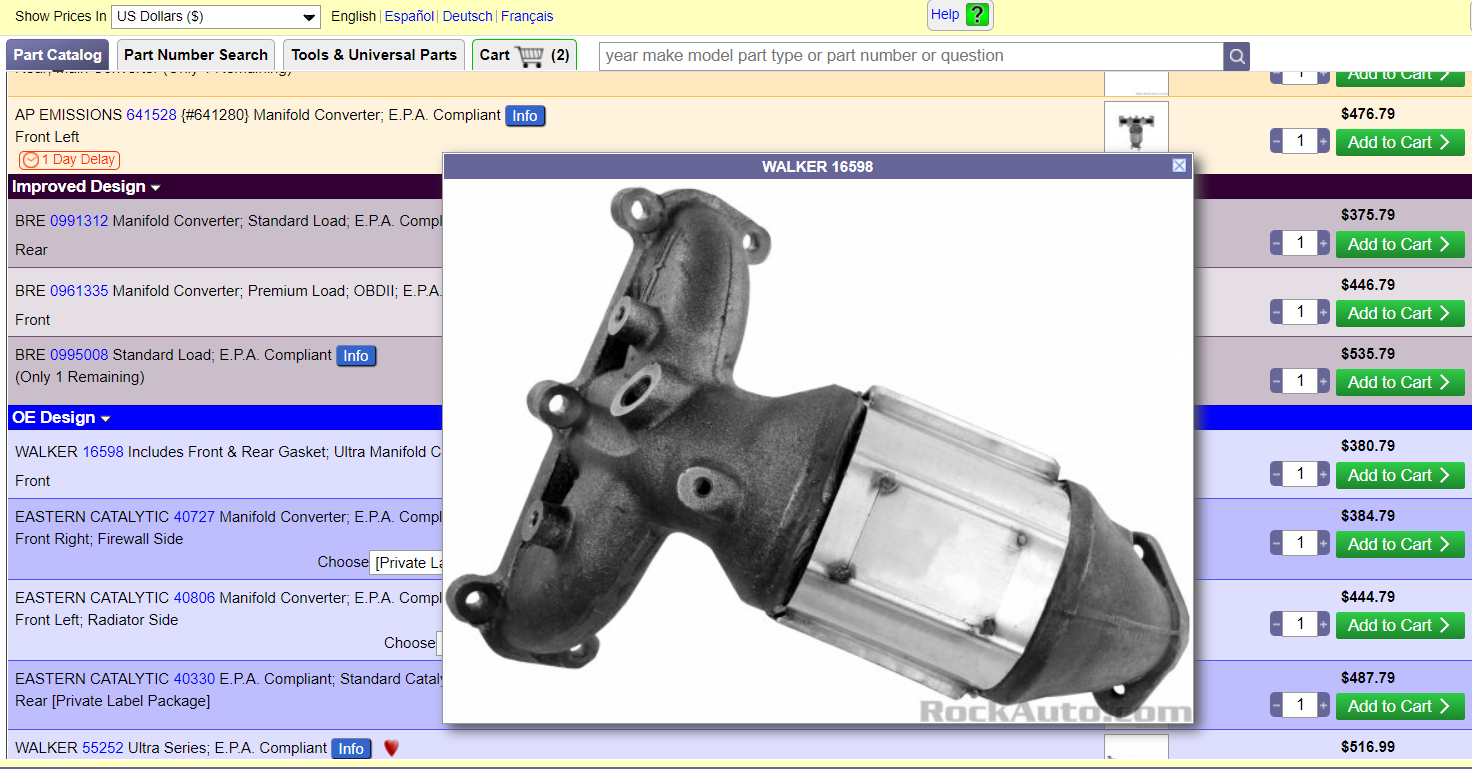1472x769 pixels.
Task: Switch the site language to Deutsch
Action: [x=468, y=16]
